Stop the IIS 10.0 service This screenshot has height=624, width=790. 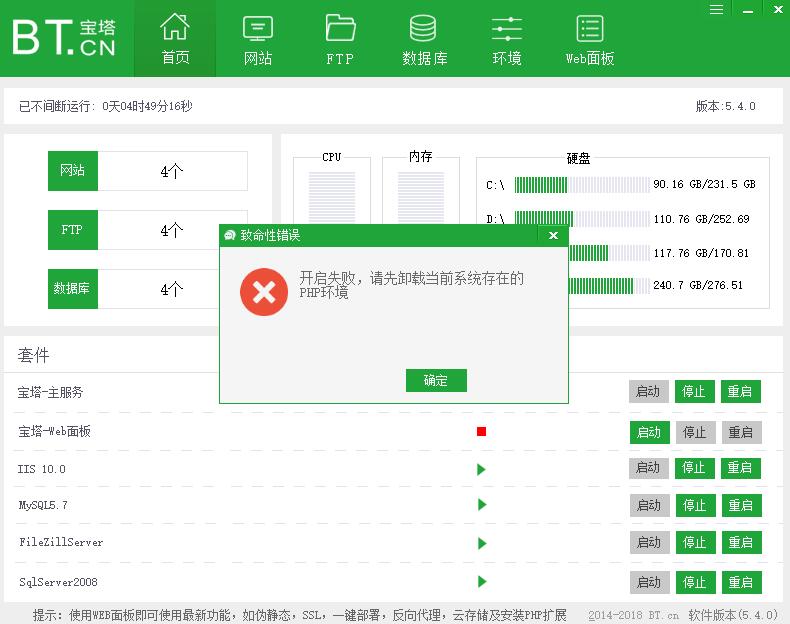tap(694, 468)
